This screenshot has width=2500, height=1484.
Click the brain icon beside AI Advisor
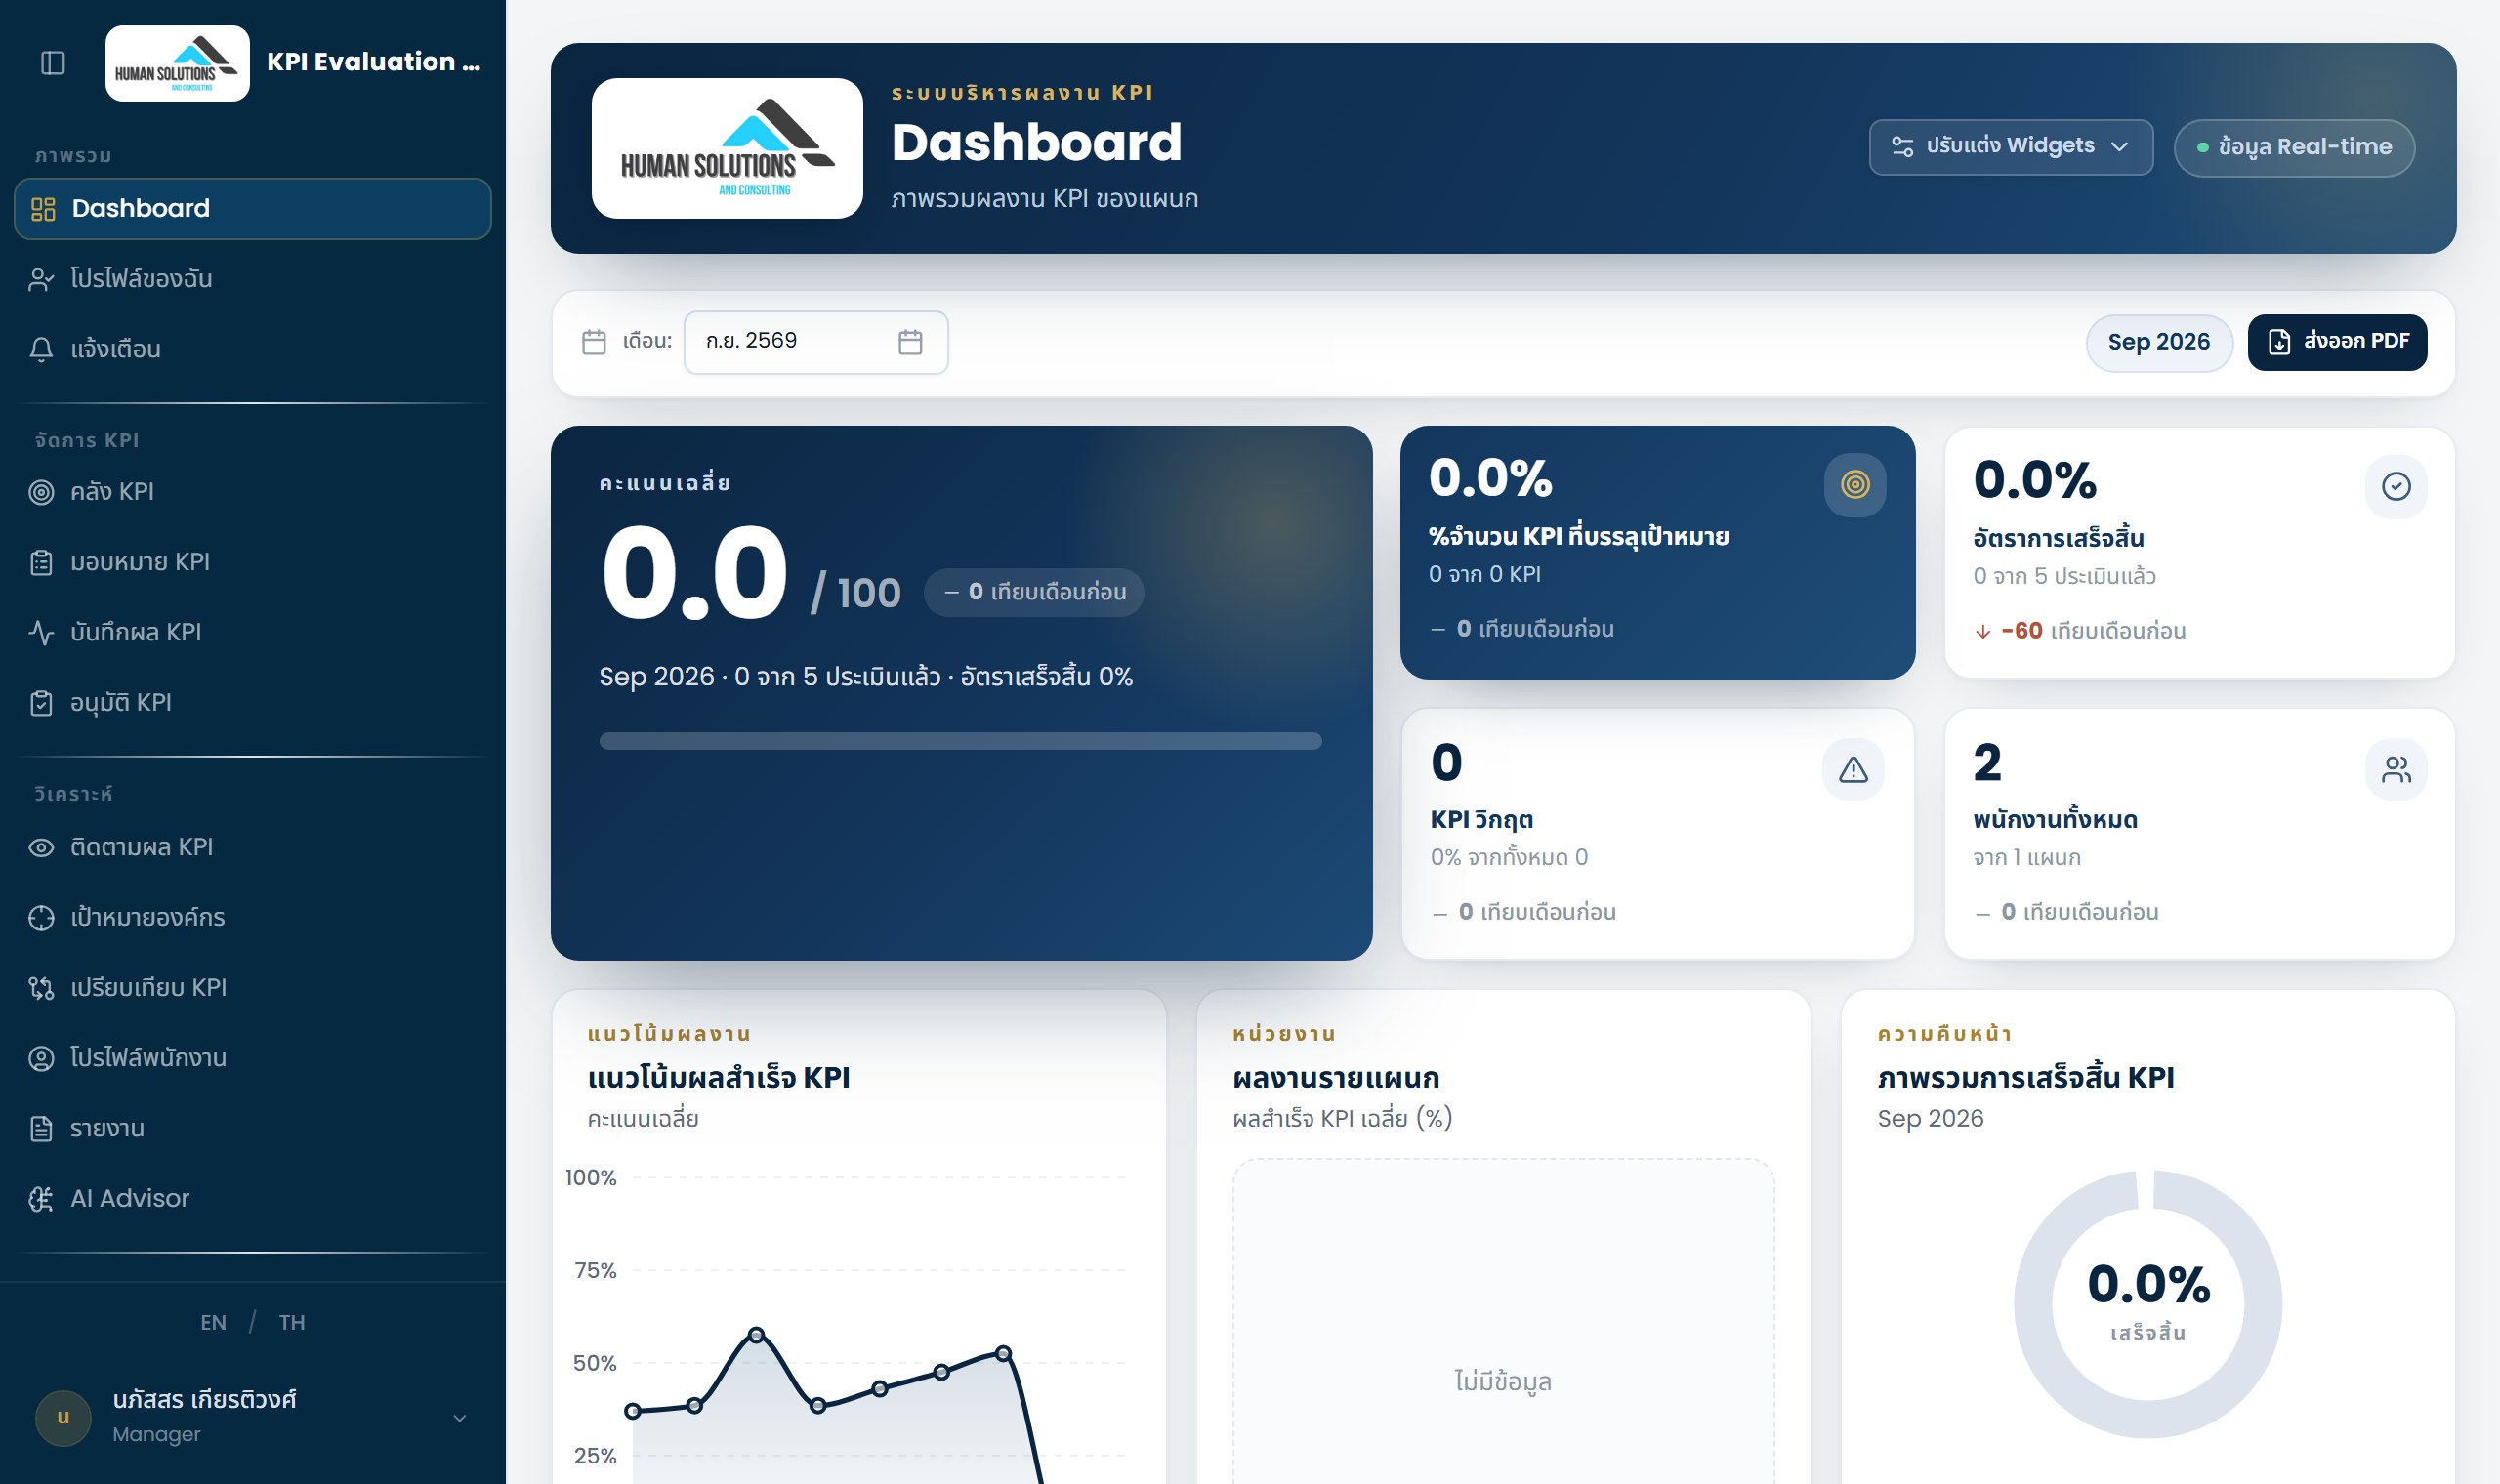(41, 1199)
